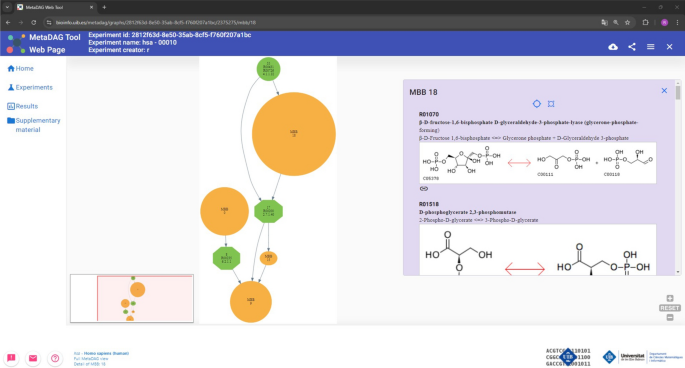Open the browser three-dot menu
The image size is (685, 368).
click(678, 22)
